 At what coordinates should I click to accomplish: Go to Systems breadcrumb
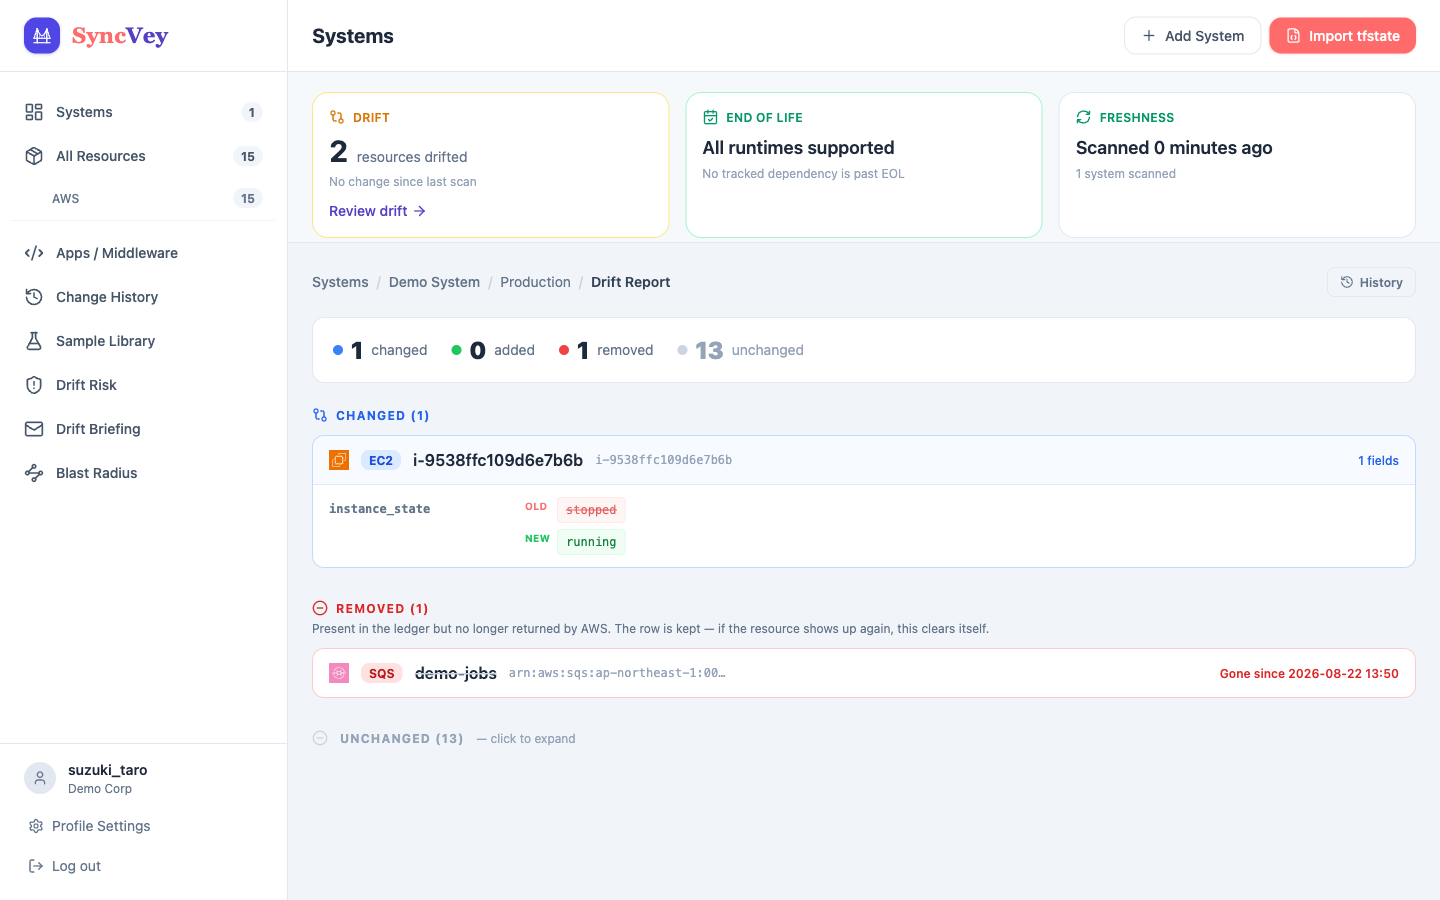point(340,282)
